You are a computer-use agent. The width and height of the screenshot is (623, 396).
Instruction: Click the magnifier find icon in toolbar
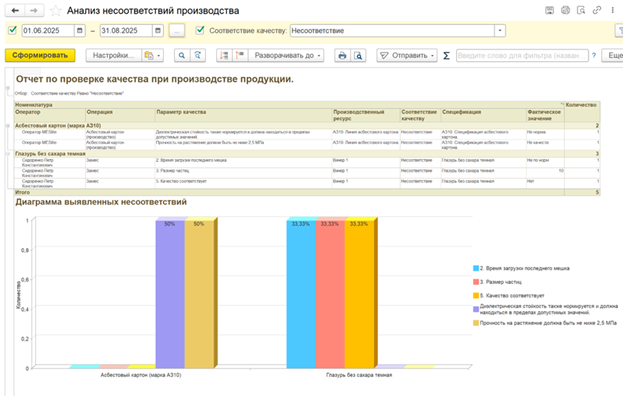(x=182, y=56)
